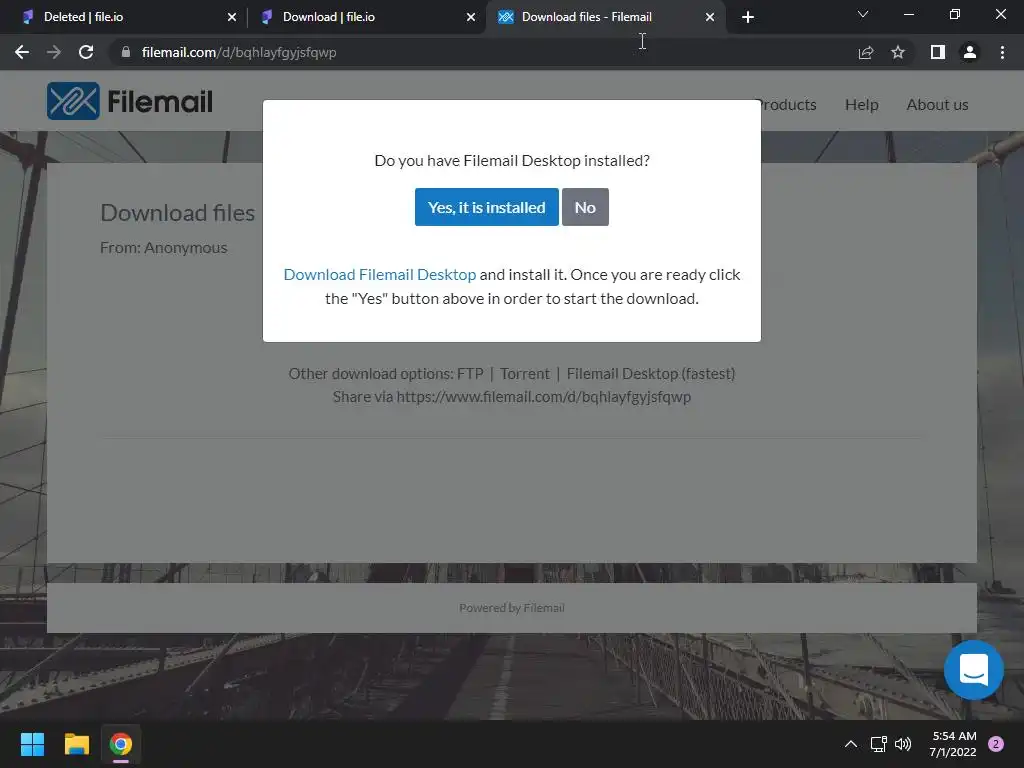
Task: Reload the current page
Action: (86, 52)
